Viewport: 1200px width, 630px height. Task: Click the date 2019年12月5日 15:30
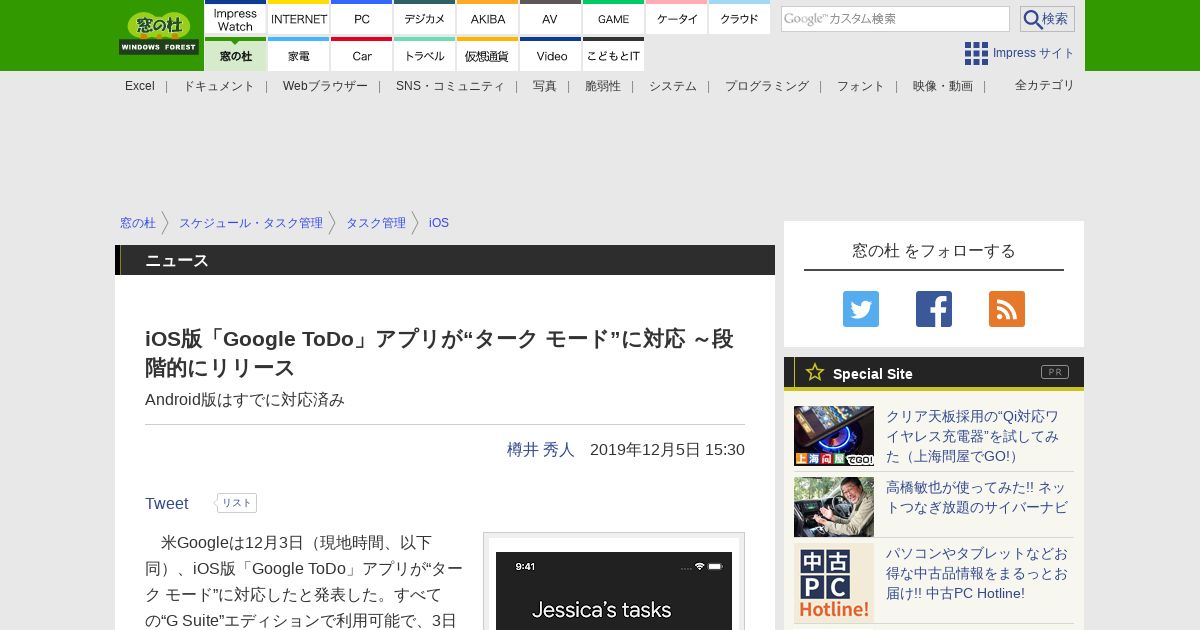click(667, 450)
